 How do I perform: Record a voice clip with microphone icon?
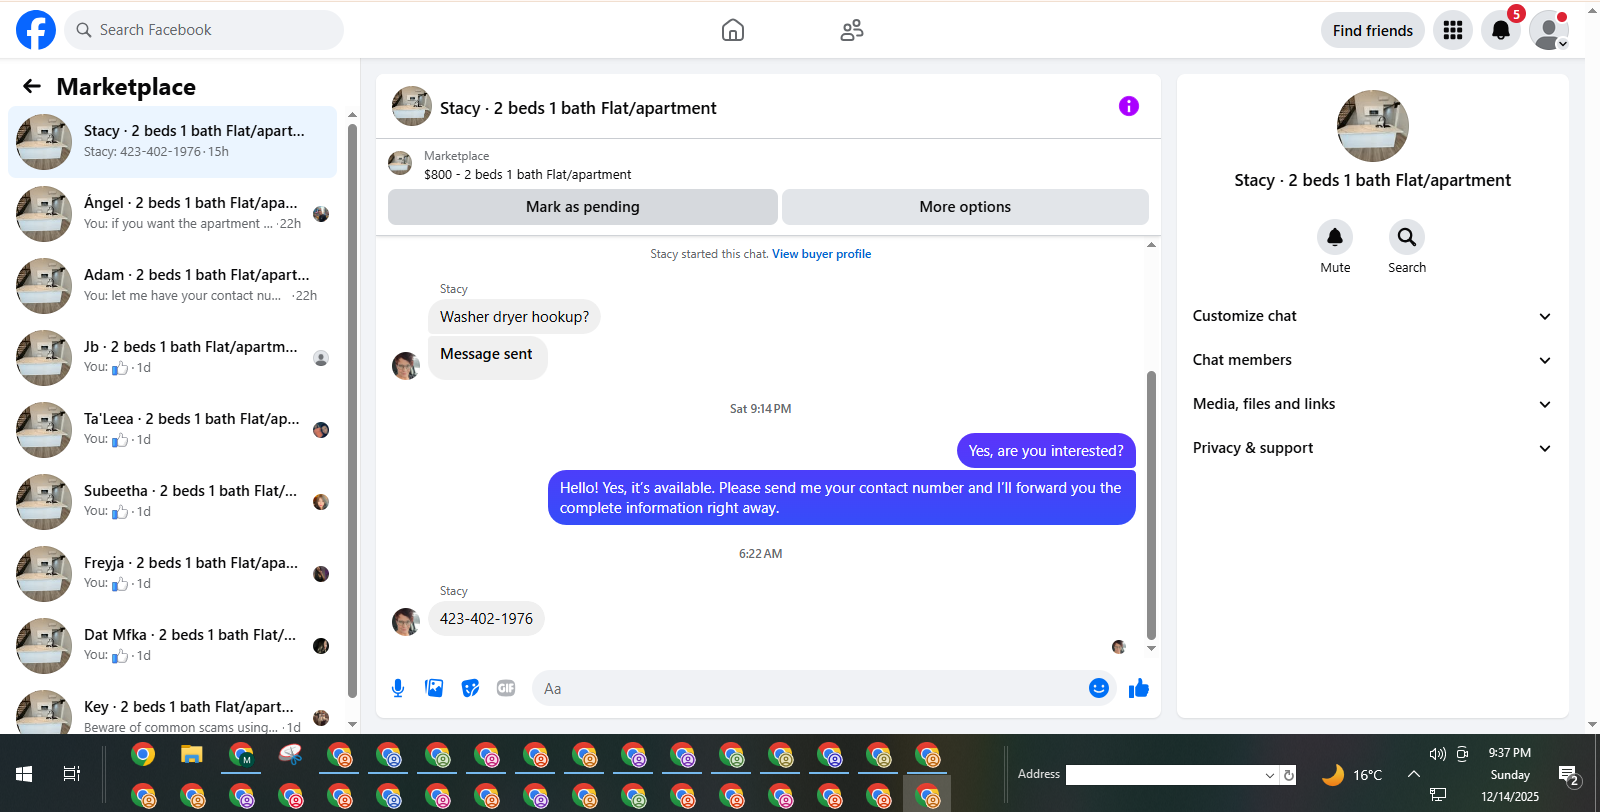[398, 688]
